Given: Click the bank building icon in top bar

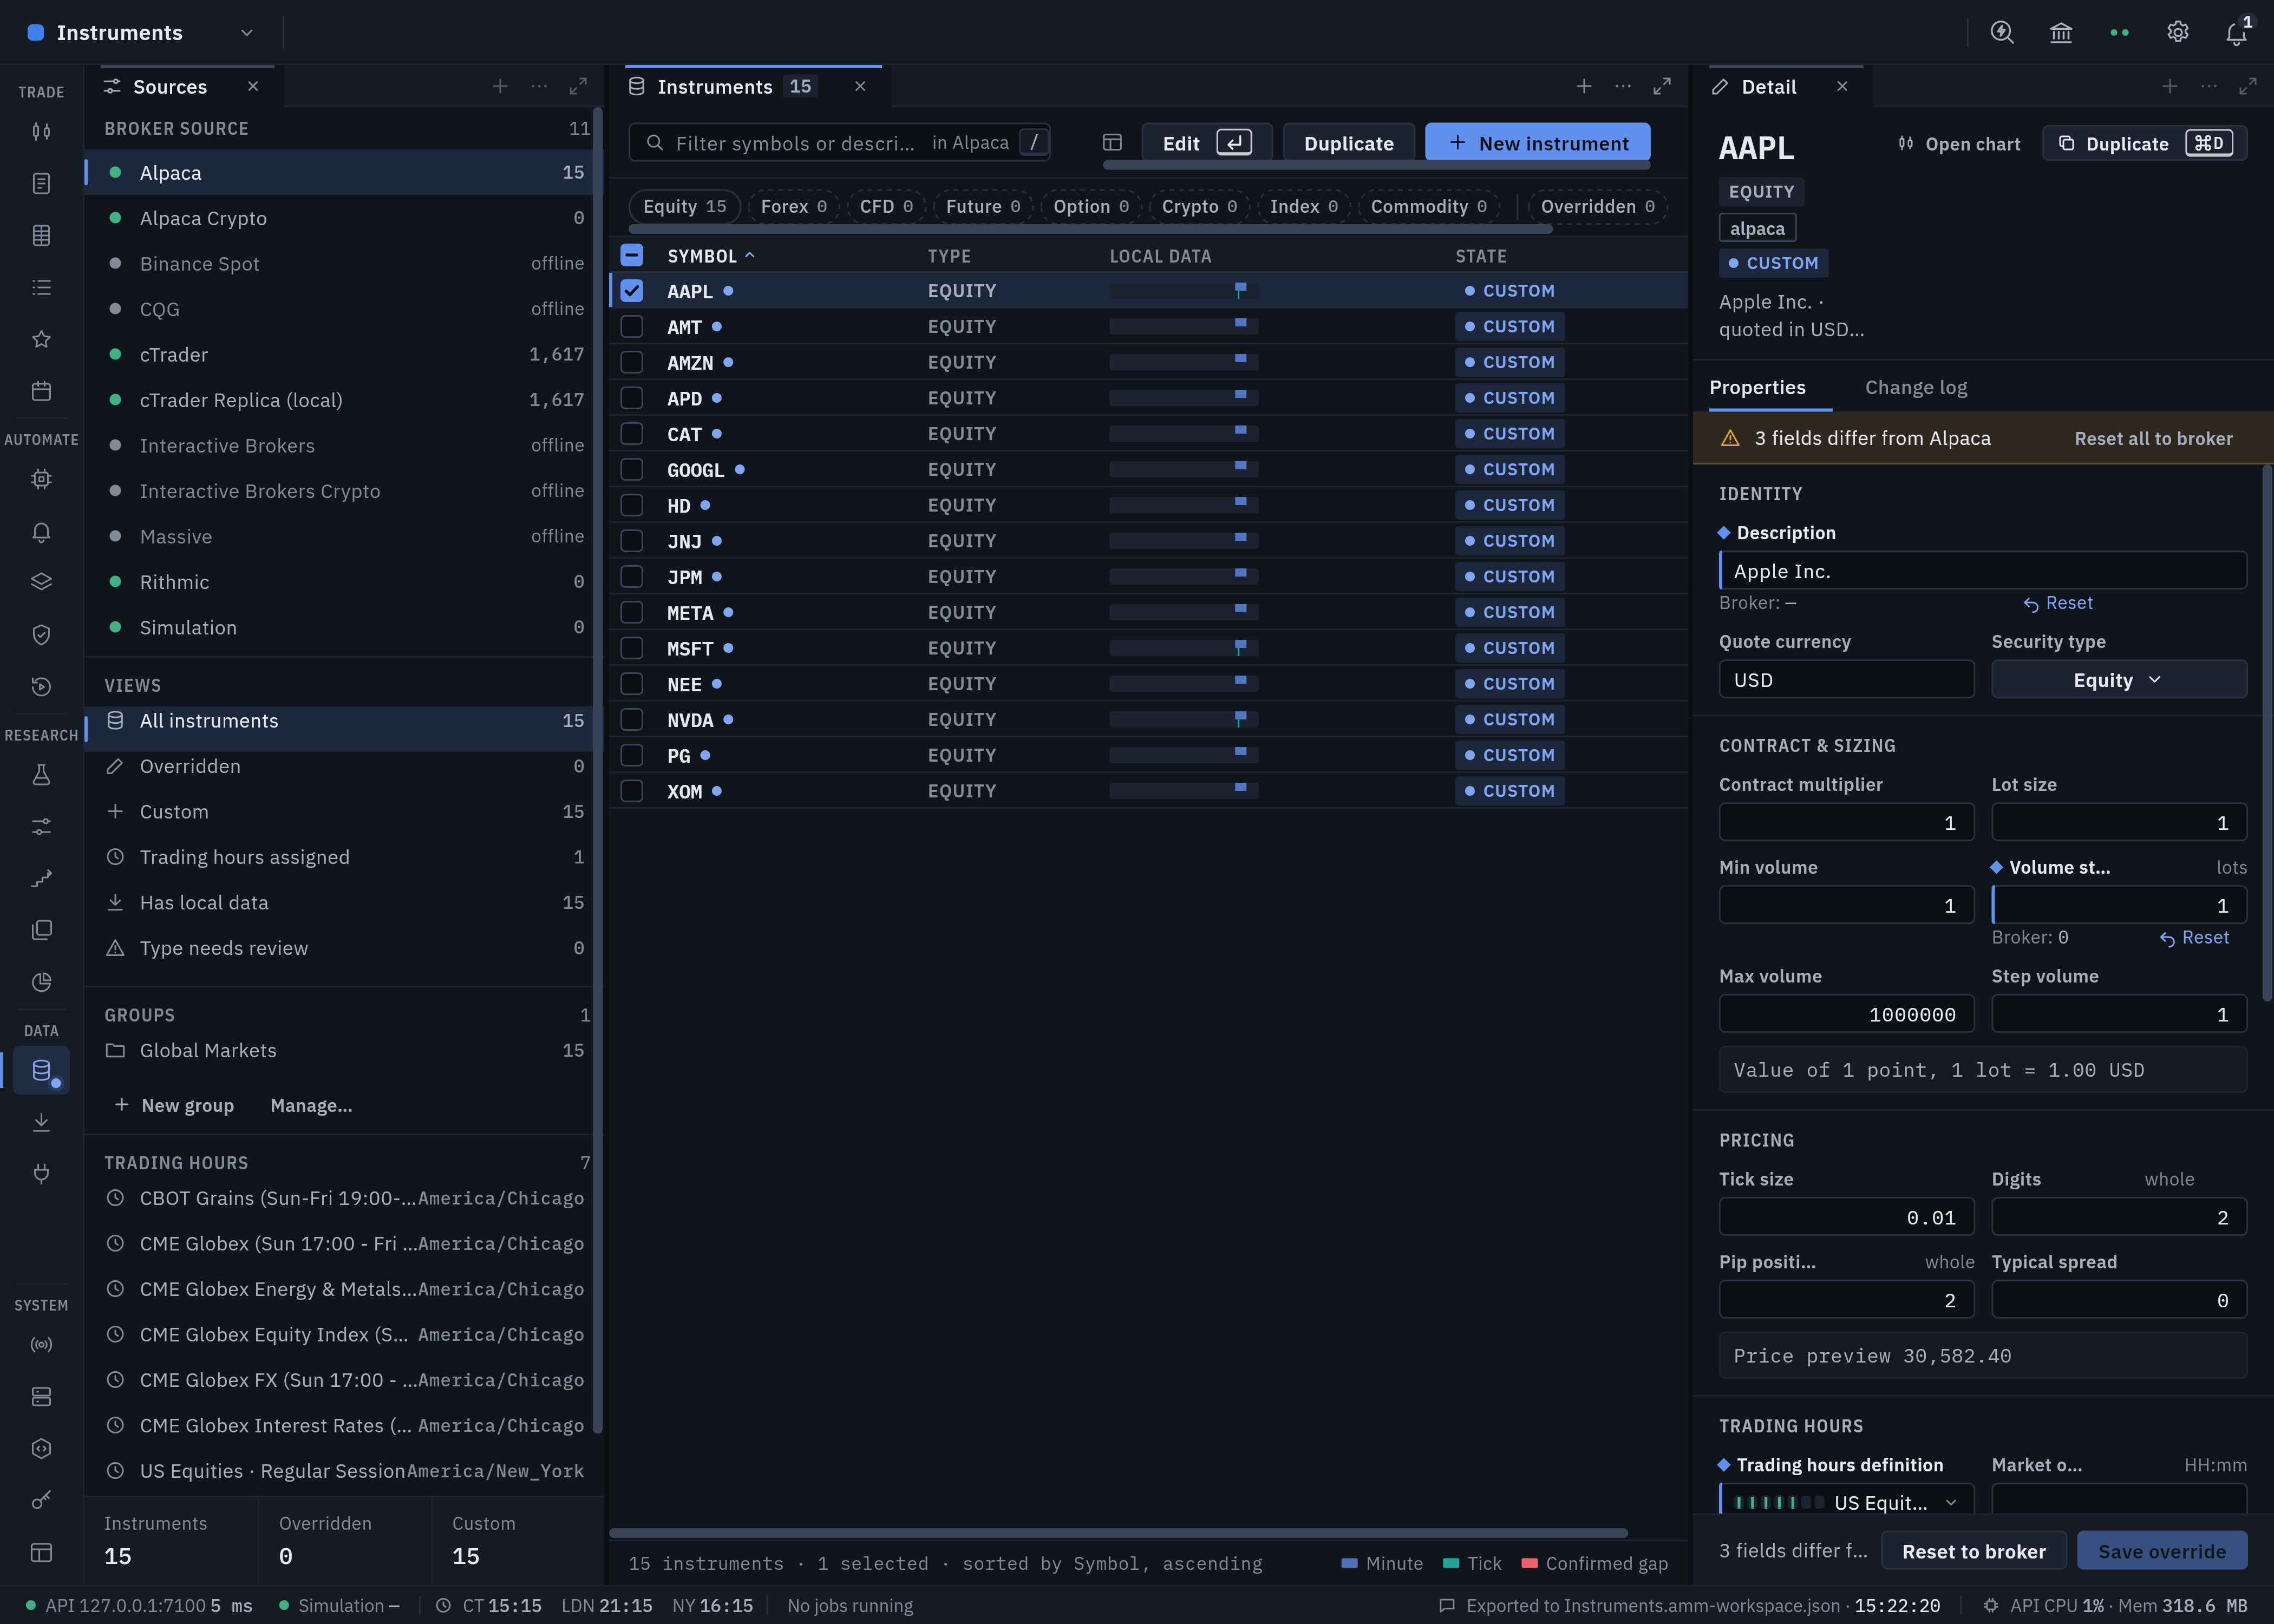Looking at the screenshot, I should [2060, 32].
